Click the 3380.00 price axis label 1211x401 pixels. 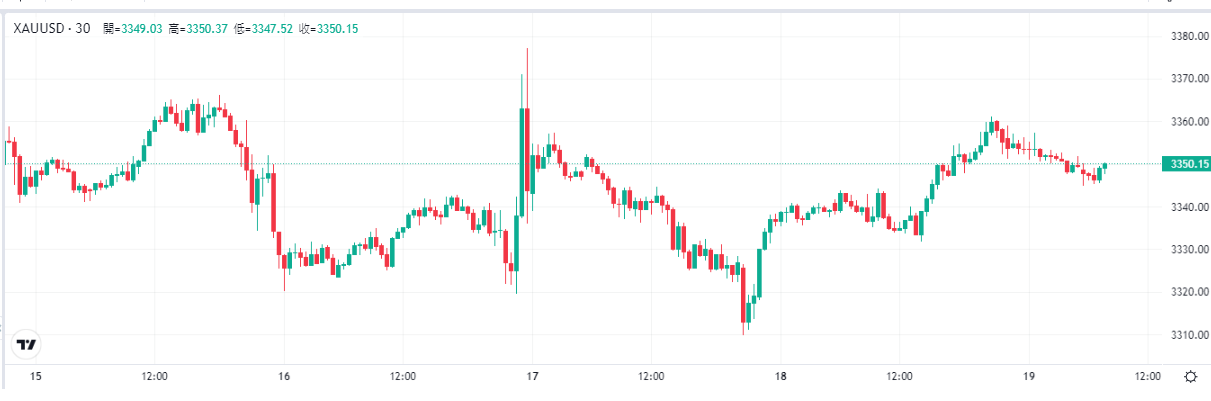point(1184,37)
